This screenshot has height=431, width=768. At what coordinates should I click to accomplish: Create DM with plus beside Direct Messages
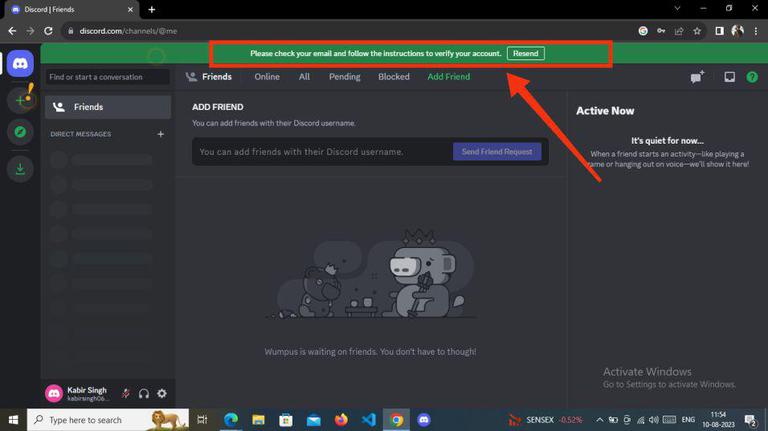coord(160,134)
